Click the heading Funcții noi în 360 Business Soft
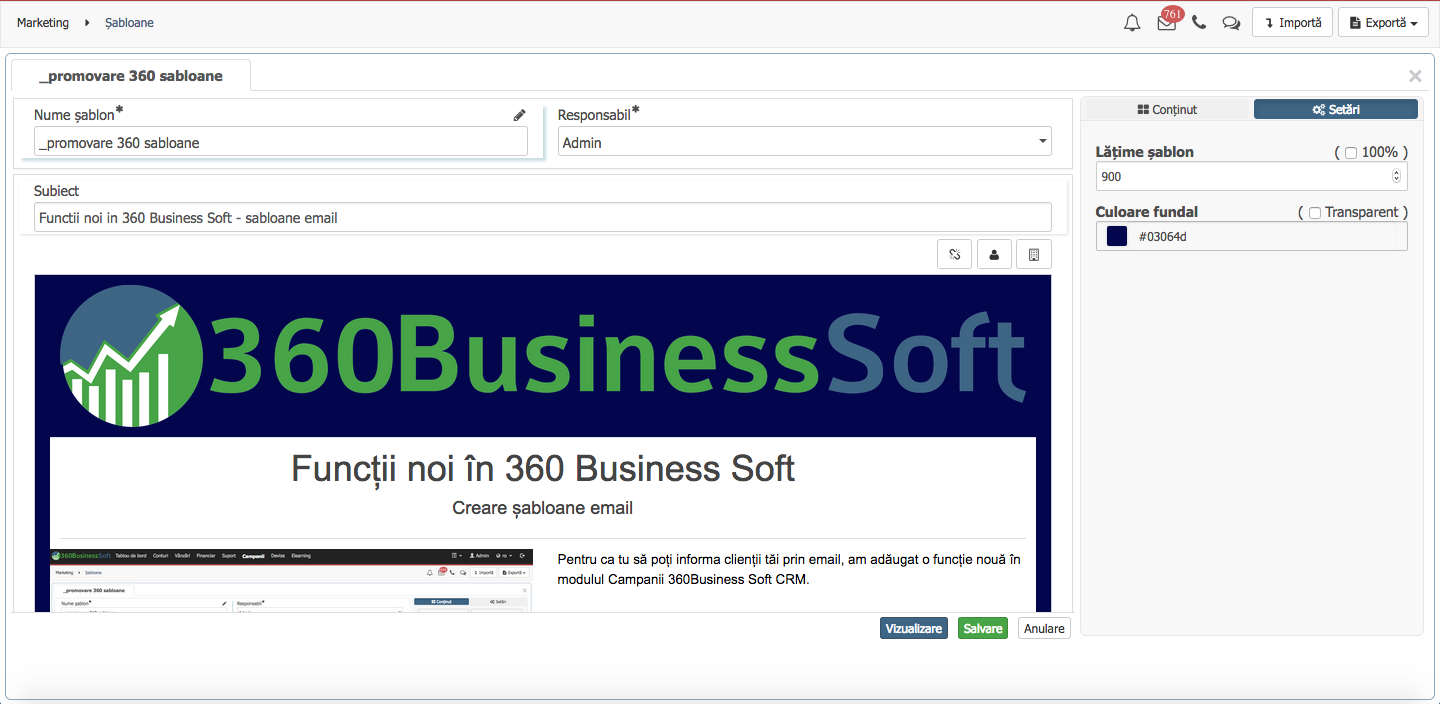 tap(543, 468)
